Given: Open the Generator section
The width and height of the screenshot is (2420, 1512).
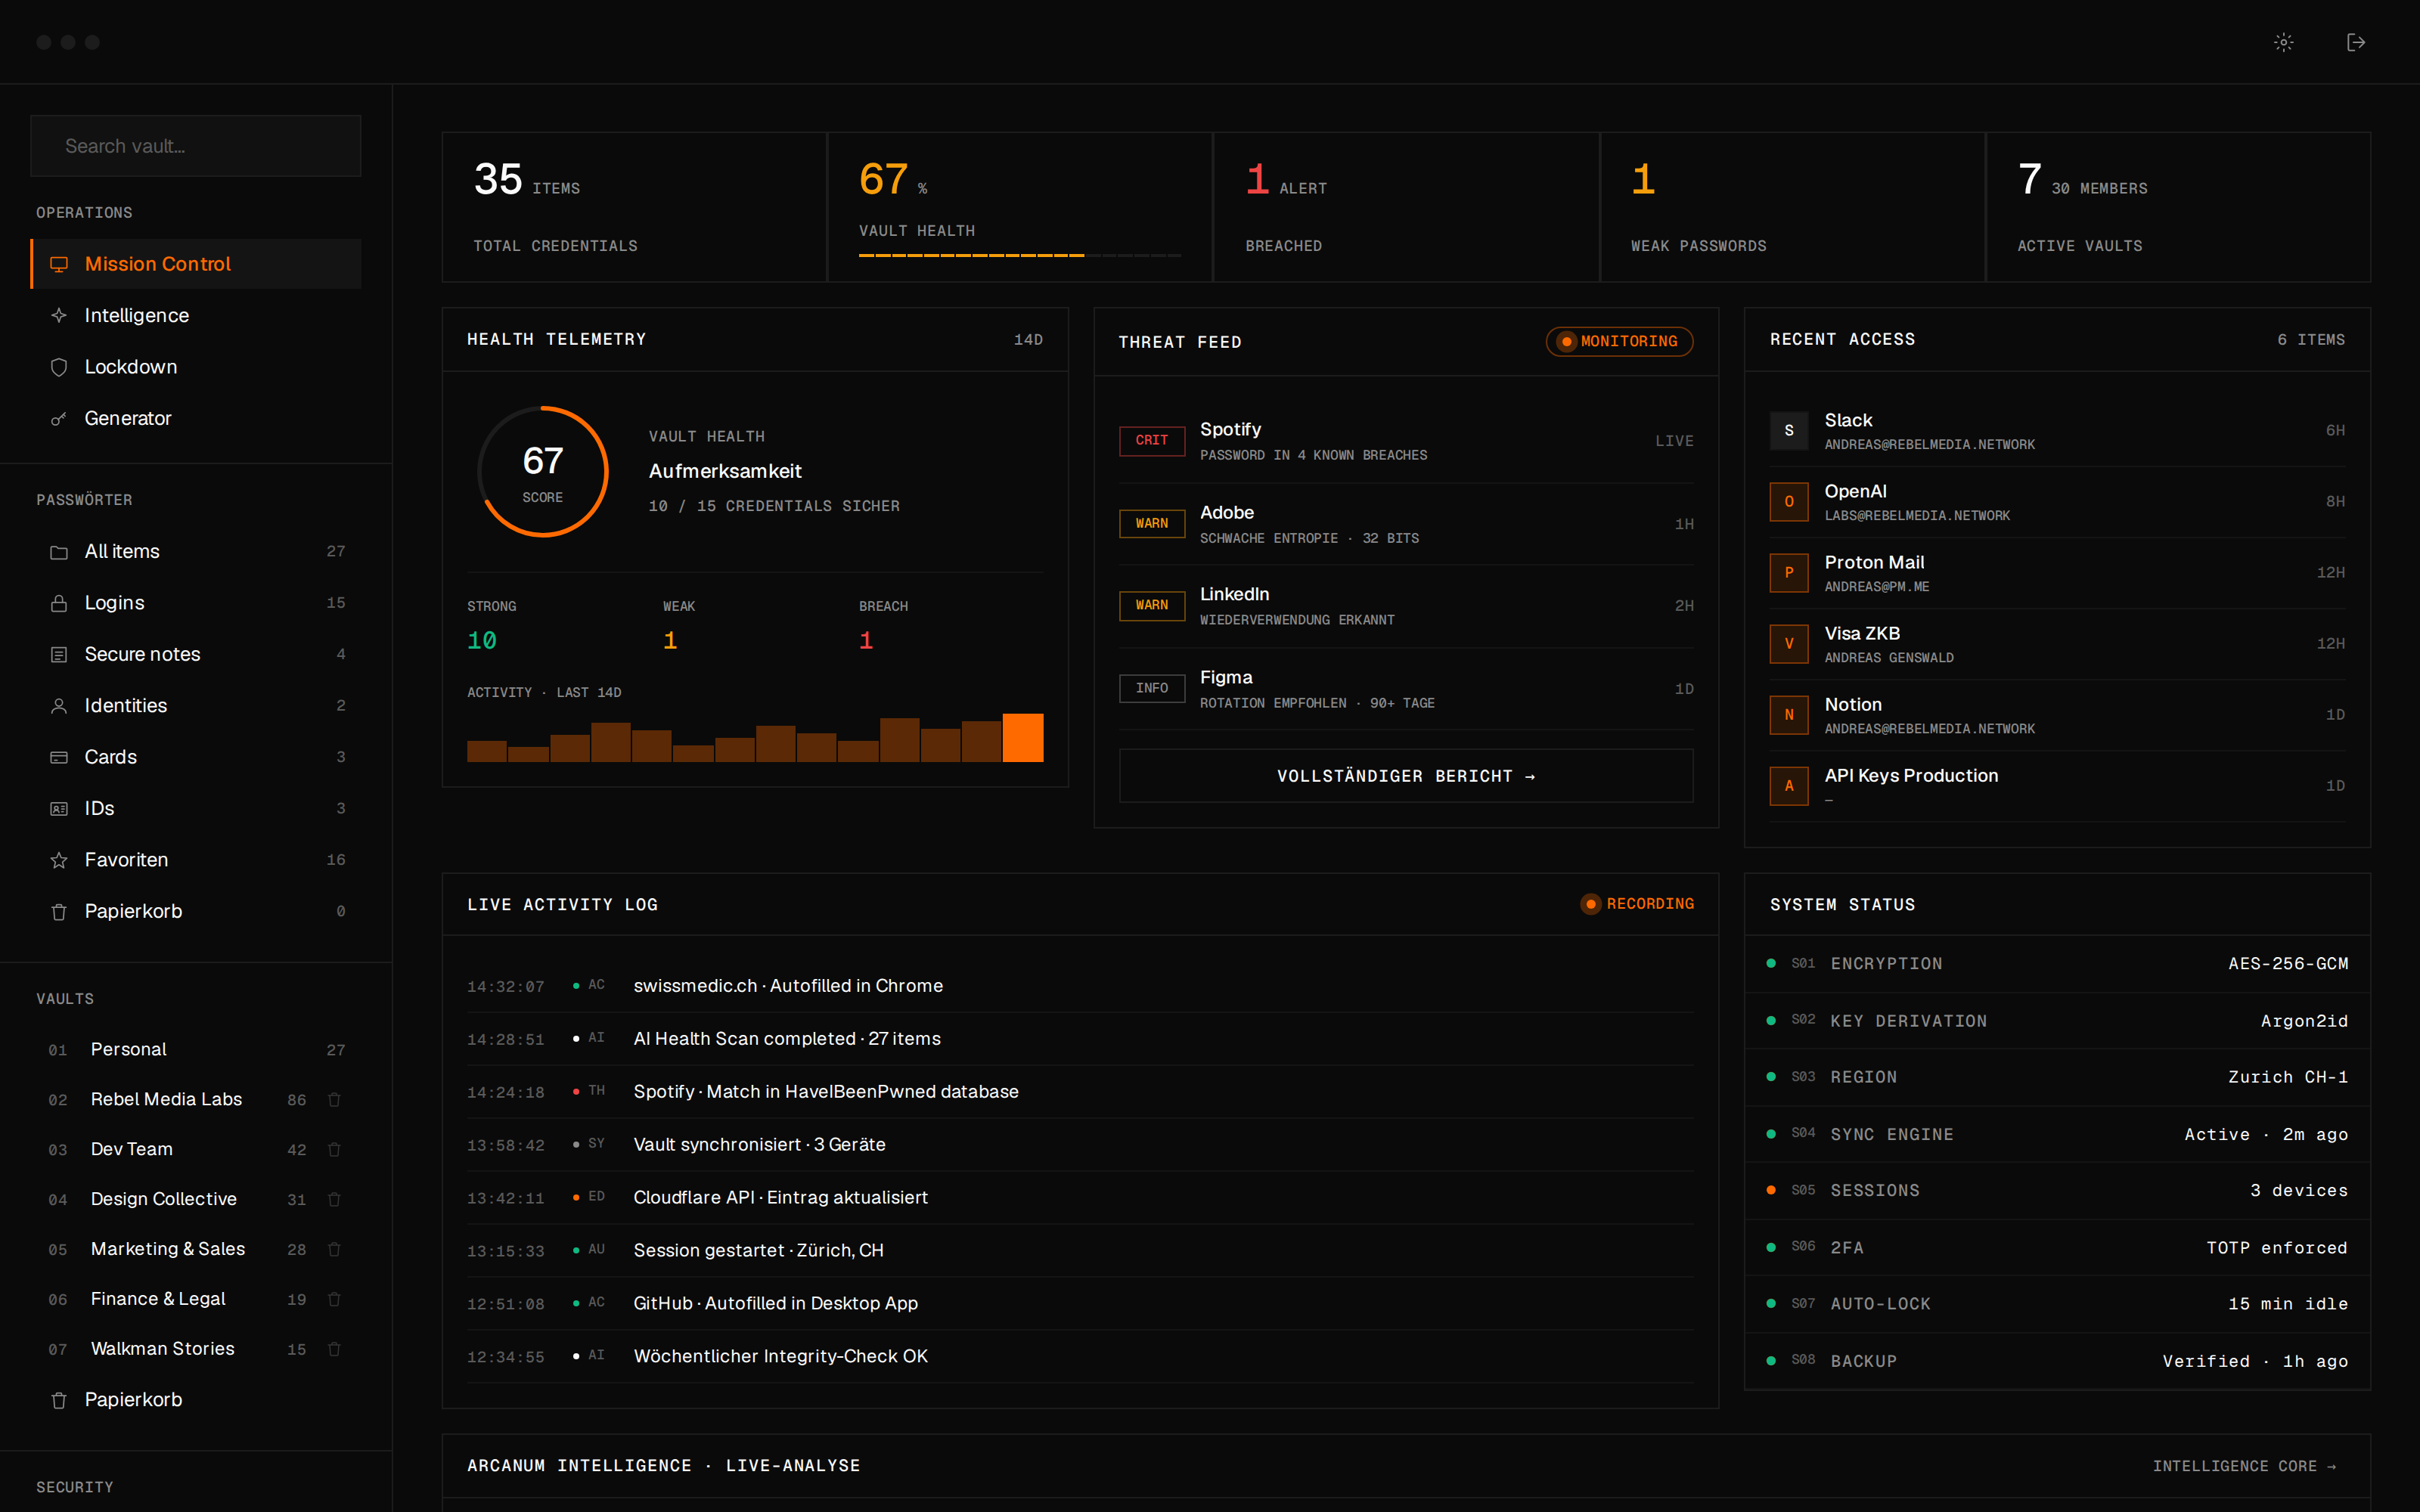Looking at the screenshot, I should coord(196,418).
